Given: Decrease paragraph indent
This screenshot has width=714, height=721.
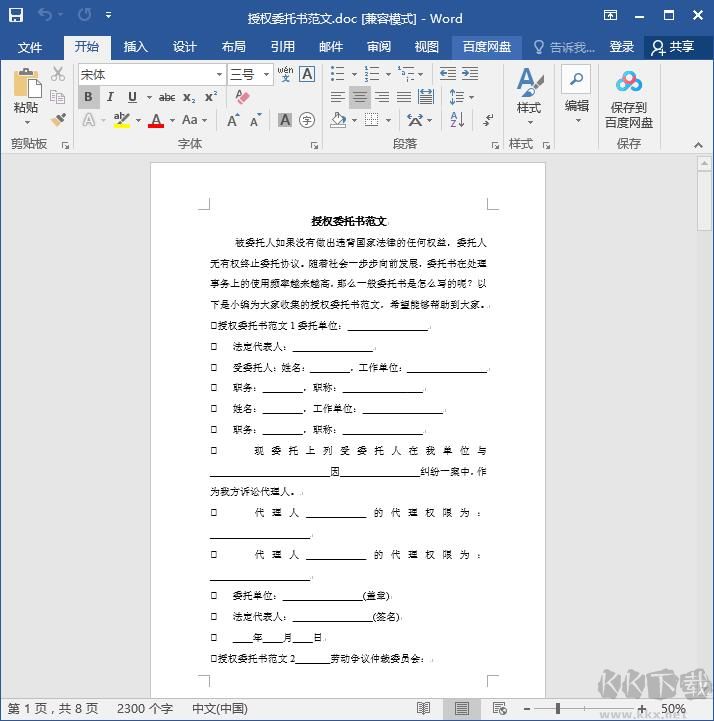Looking at the screenshot, I should (x=448, y=74).
